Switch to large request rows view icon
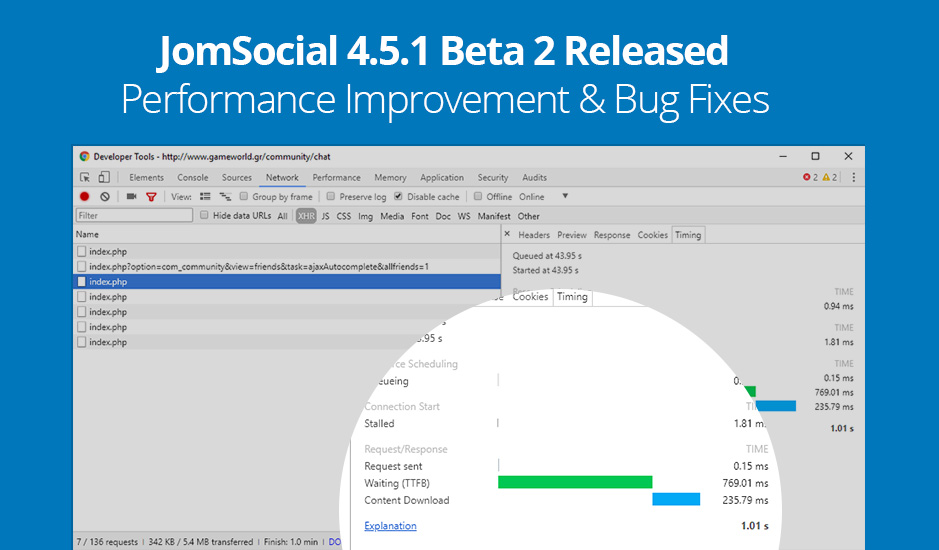Screen dimensions: 939x550 pos(205,197)
